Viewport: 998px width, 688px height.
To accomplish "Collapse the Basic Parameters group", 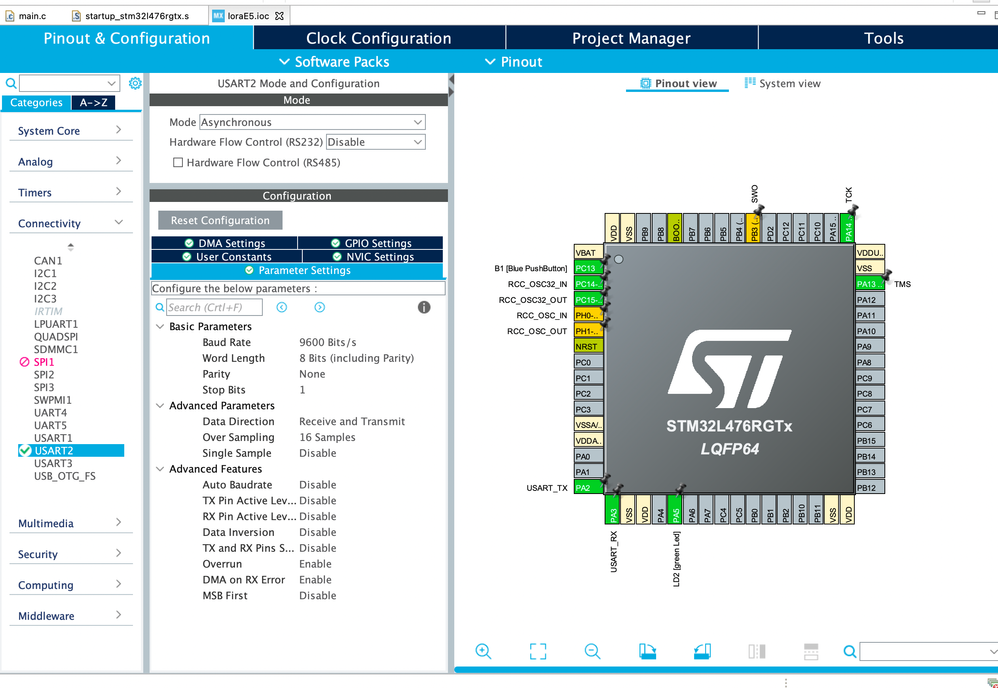I will [x=160, y=326].
